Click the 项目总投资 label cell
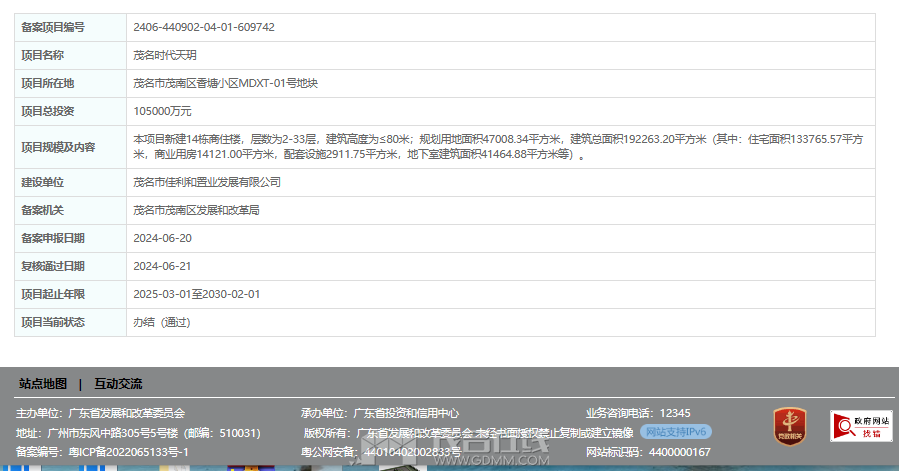This screenshot has height=471, width=899. tap(71, 111)
